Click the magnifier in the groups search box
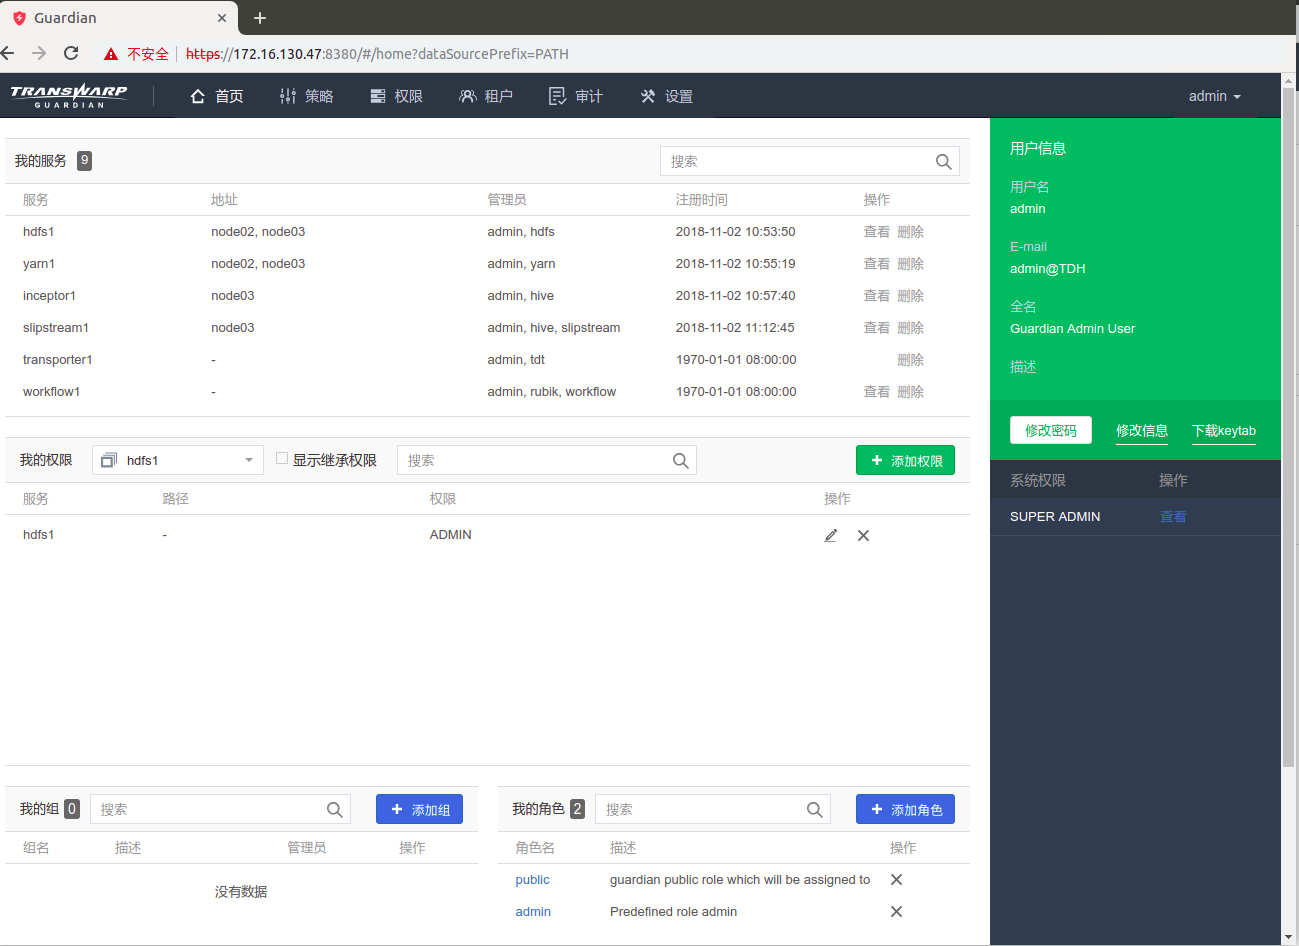This screenshot has width=1299, height=946. (334, 810)
